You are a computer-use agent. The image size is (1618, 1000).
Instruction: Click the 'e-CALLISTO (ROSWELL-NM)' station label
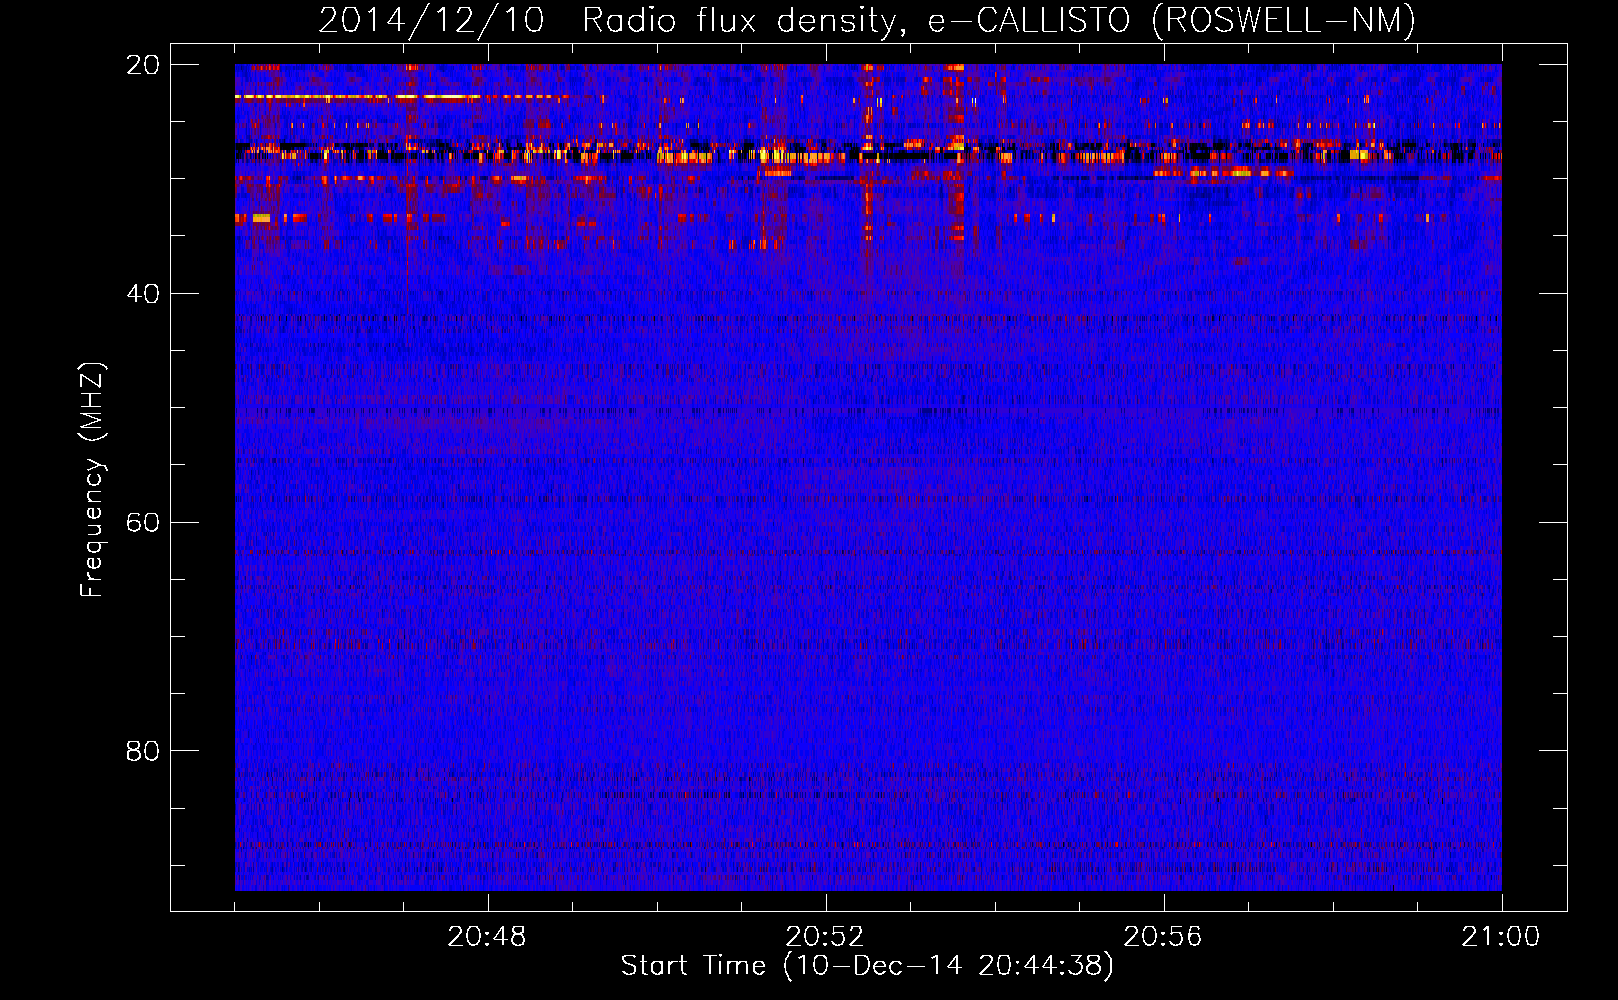coord(1172,21)
